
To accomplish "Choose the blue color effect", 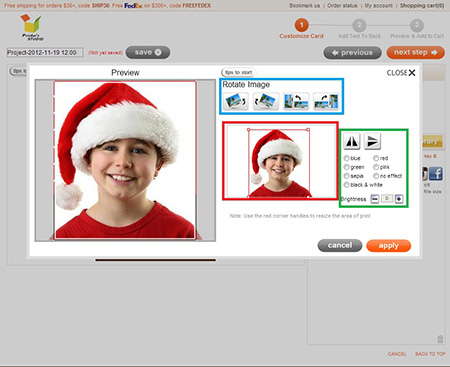I will [x=346, y=158].
